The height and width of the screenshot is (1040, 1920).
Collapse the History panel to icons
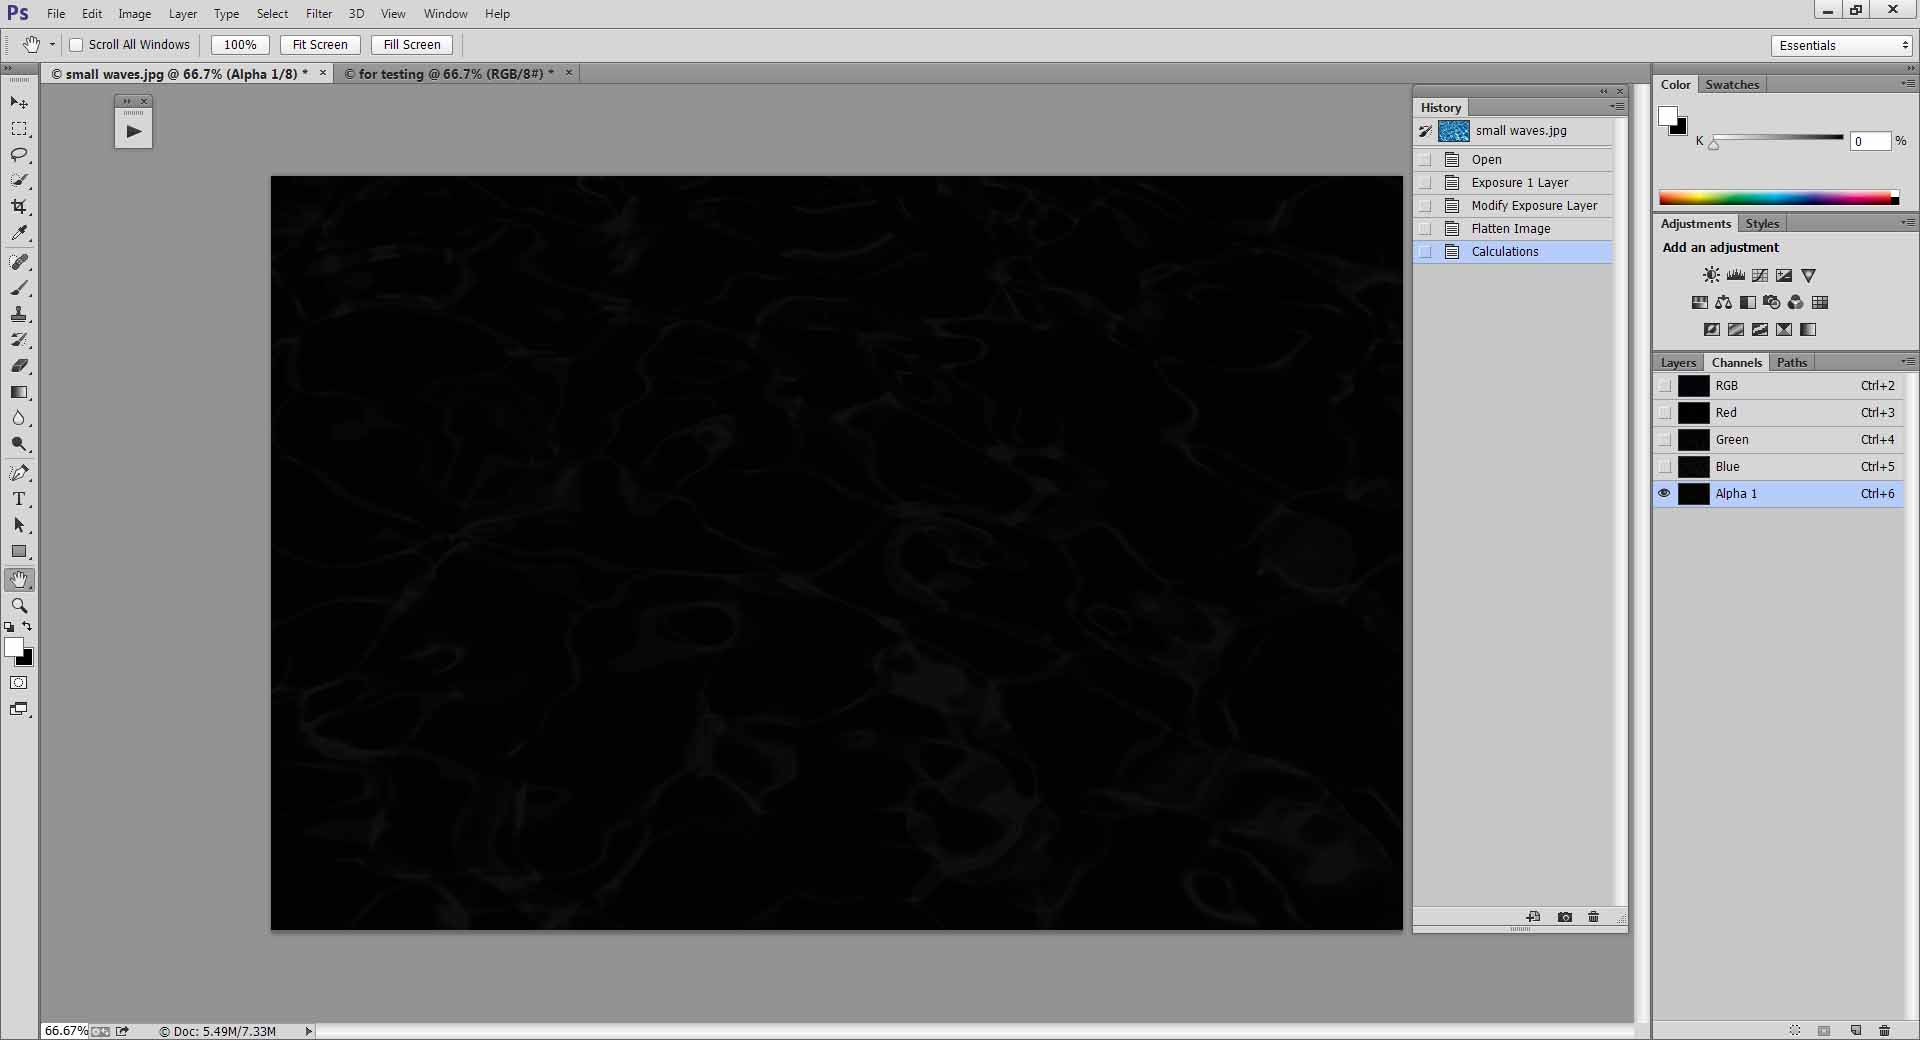click(x=1604, y=91)
